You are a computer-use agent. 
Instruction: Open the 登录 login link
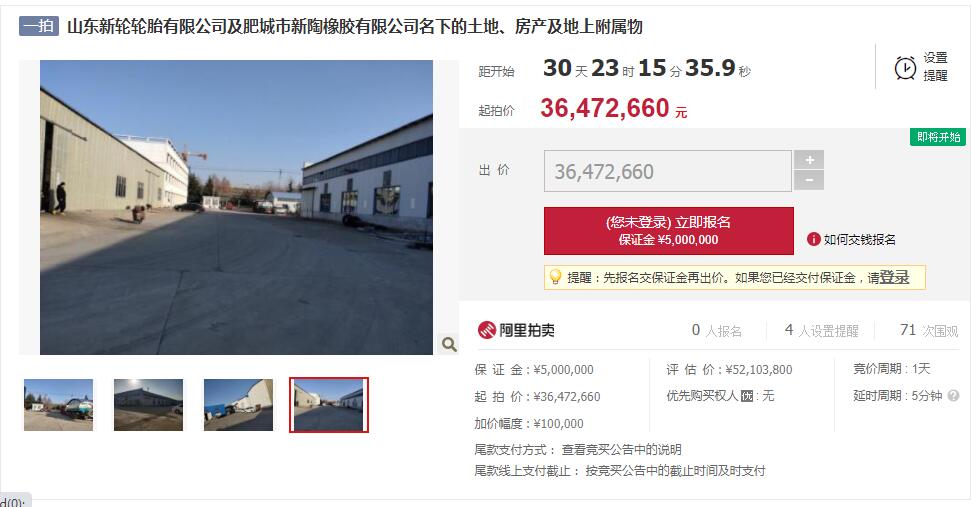click(x=894, y=278)
